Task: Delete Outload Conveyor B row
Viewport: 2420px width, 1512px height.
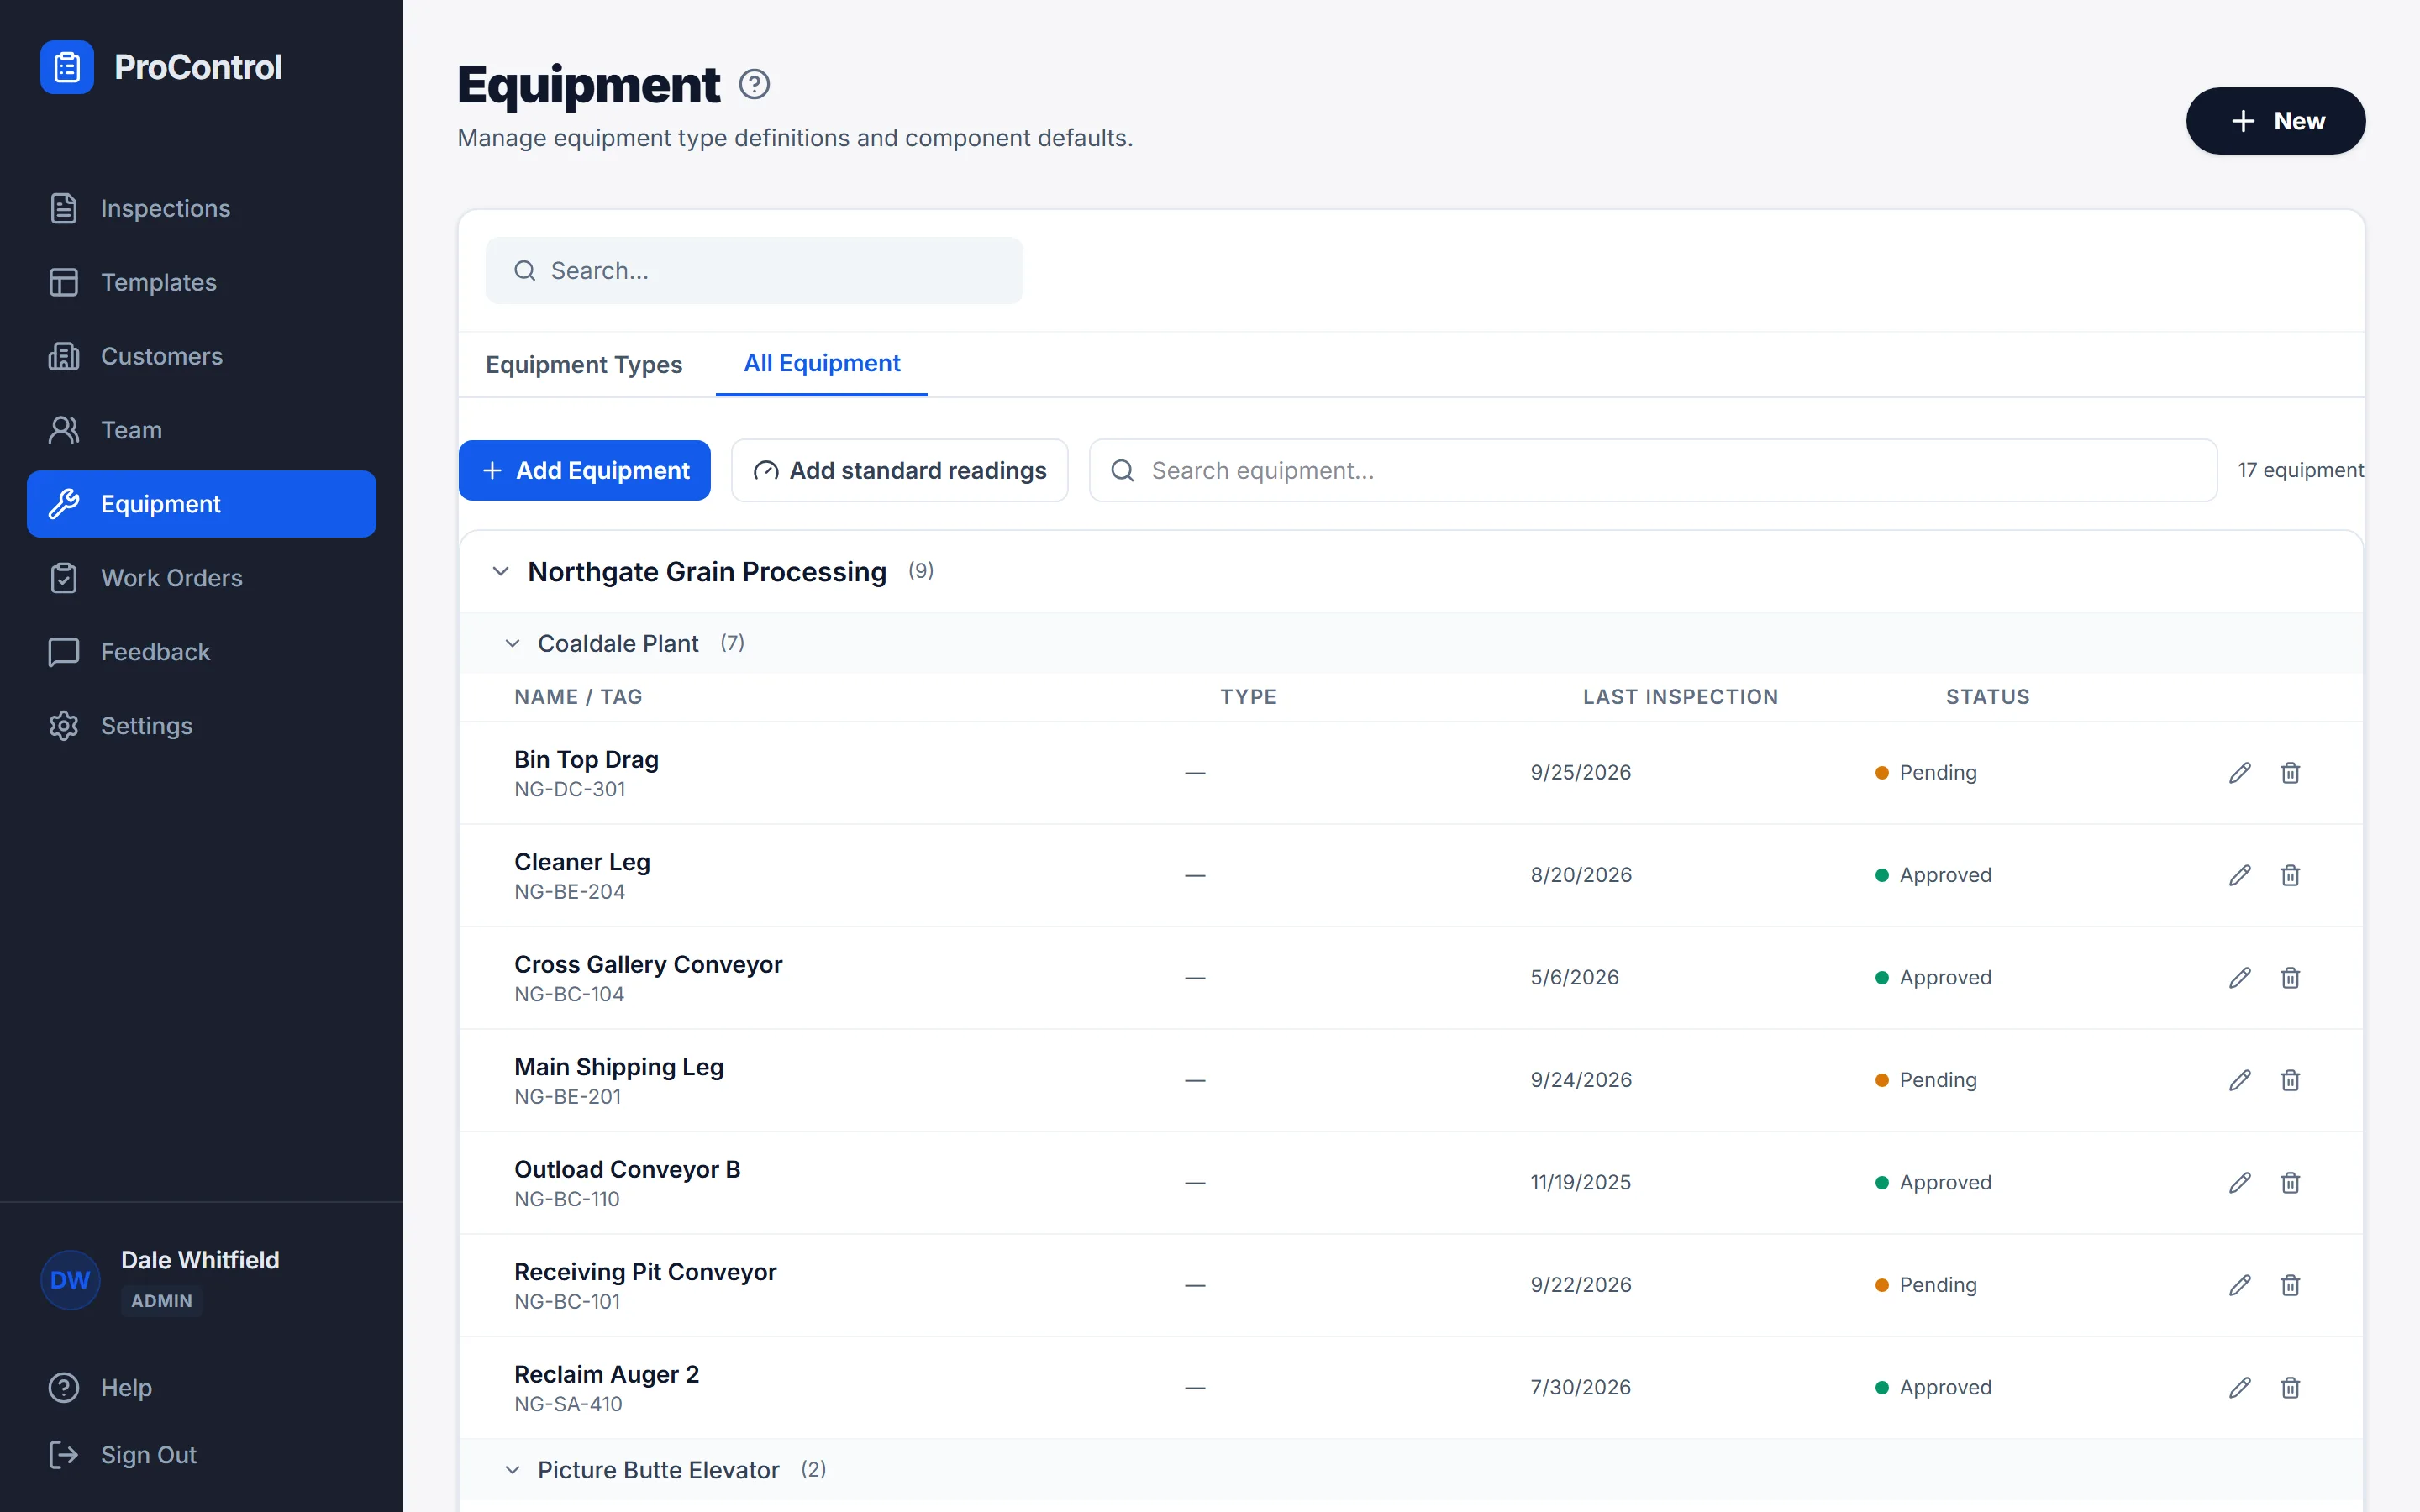Action: [2290, 1183]
